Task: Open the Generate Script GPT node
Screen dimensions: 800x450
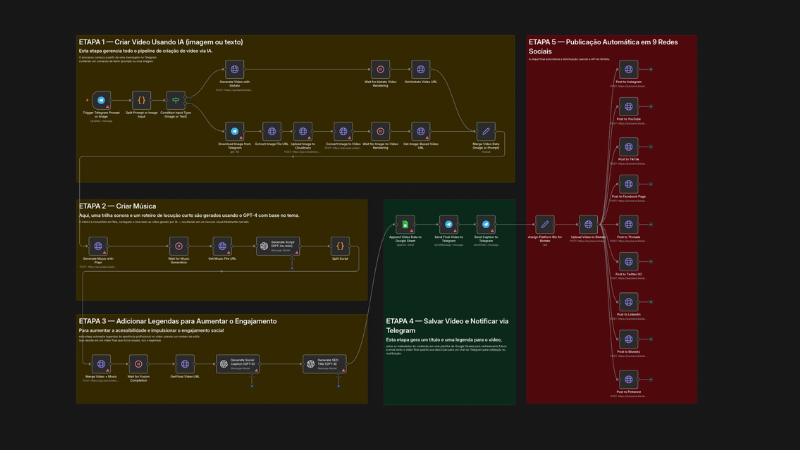Action: [277, 245]
